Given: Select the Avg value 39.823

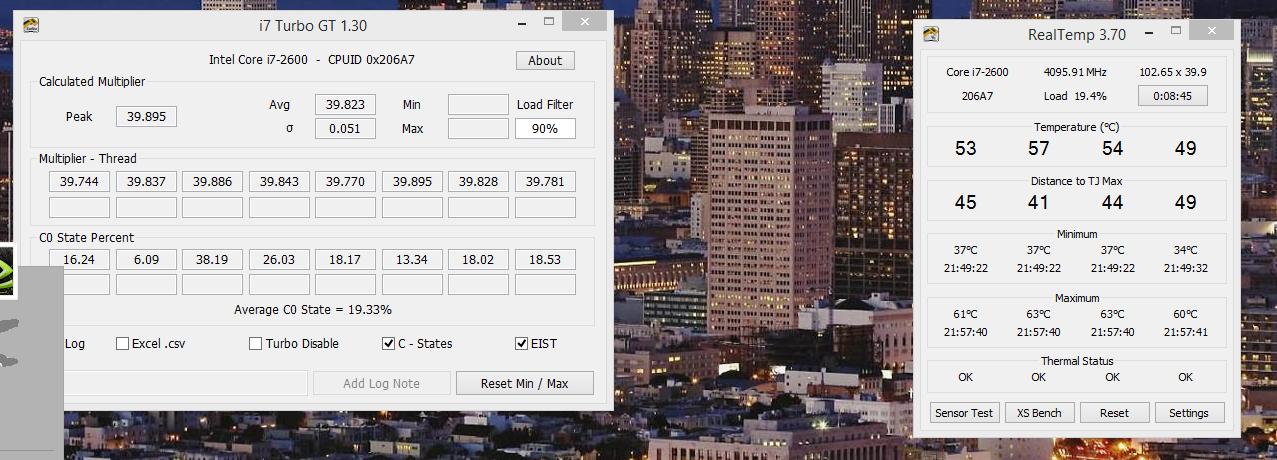Looking at the screenshot, I should click(345, 104).
